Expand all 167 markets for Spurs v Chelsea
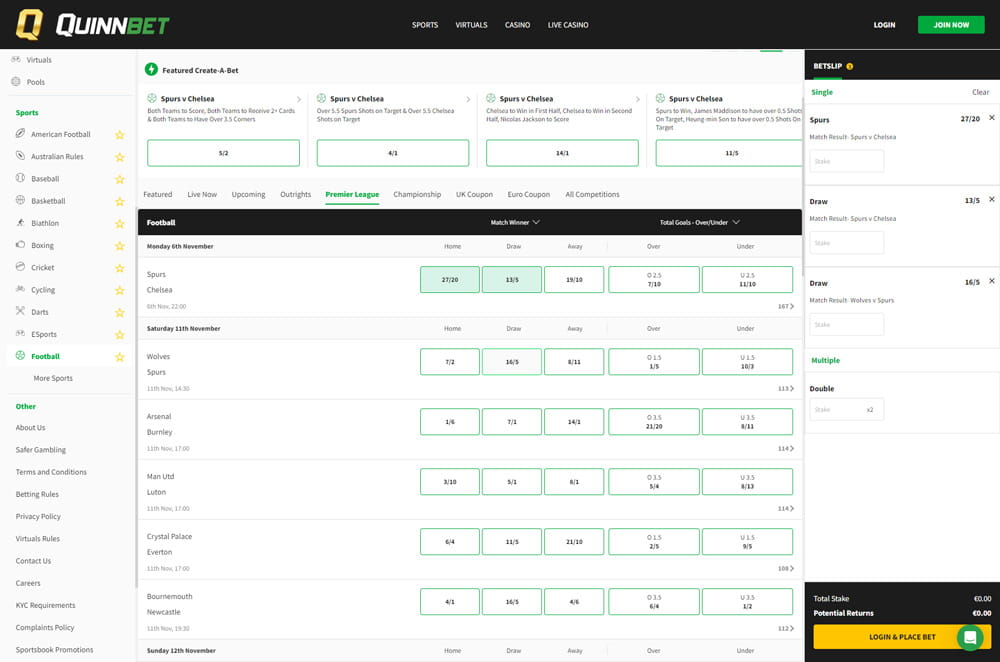1000x662 pixels. click(786, 307)
